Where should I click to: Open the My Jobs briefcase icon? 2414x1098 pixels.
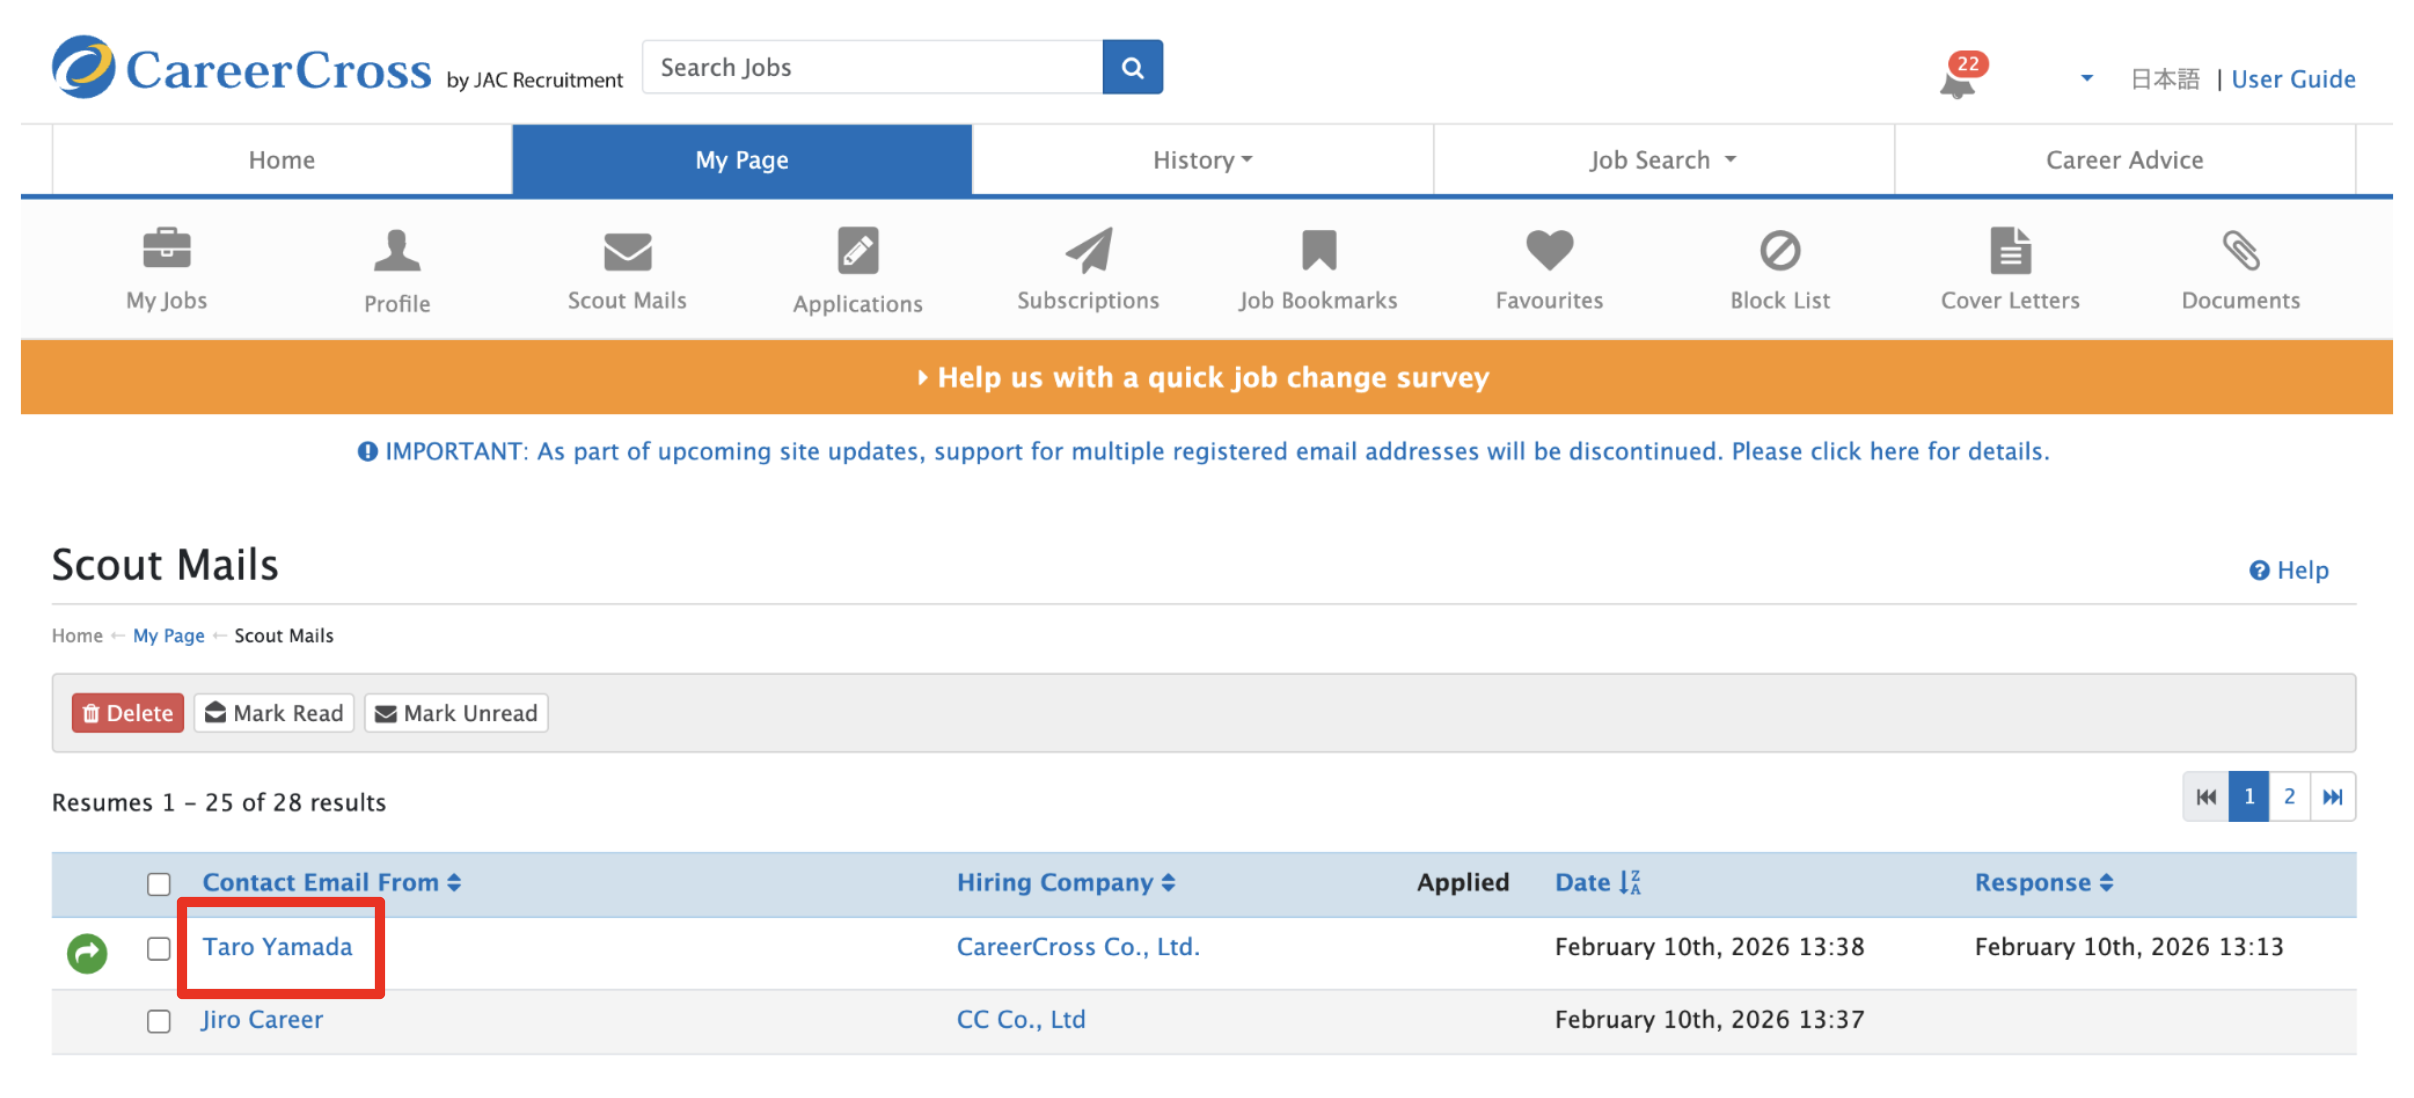(x=166, y=250)
